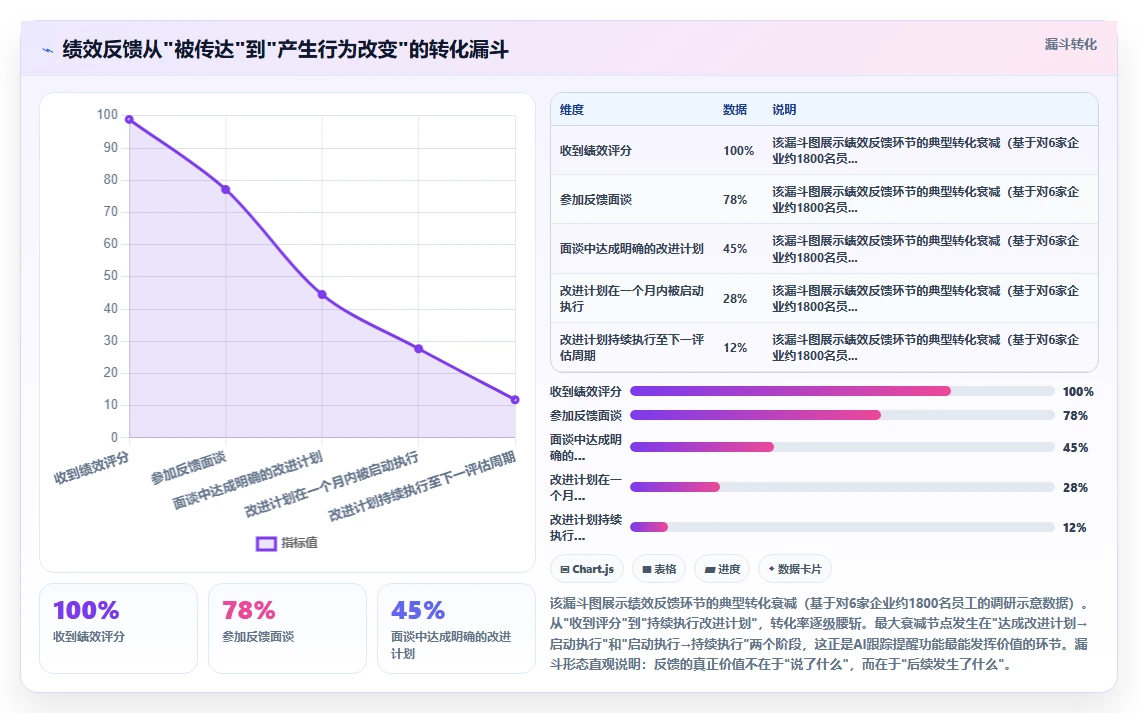
Task: Click the 28% label beside progress bars
Action: click(x=1075, y=487)
